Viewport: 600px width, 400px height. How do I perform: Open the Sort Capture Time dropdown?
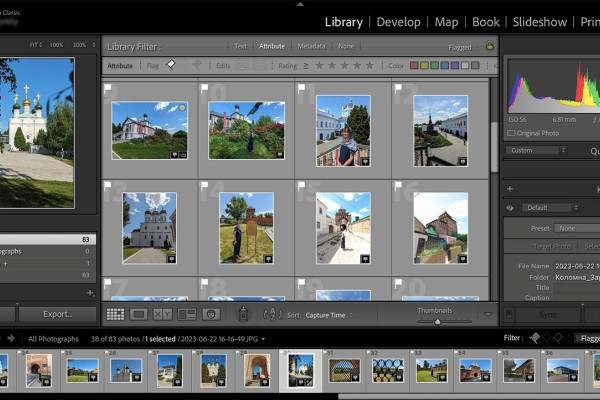coord(328,315)
